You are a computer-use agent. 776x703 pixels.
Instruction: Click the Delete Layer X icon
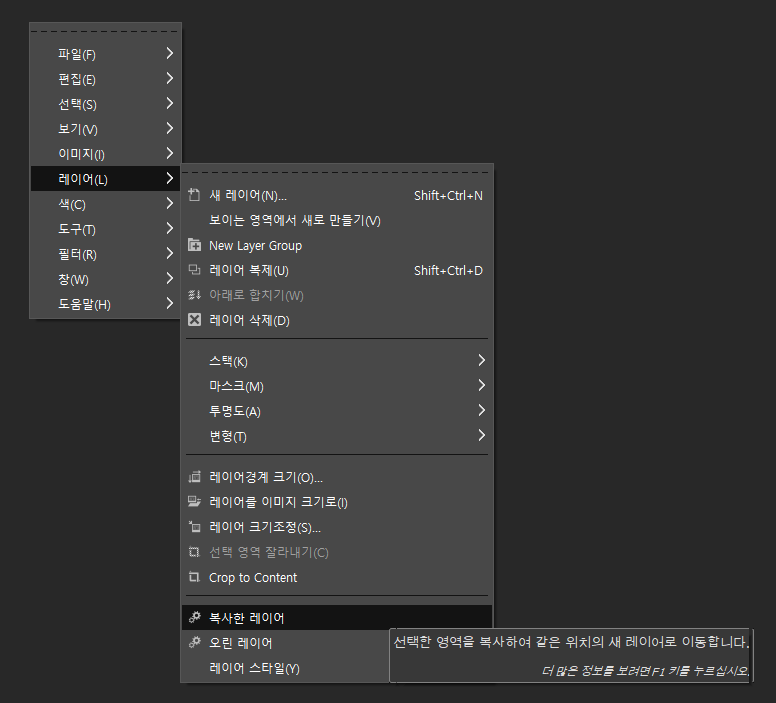pyautogui.click(x=194, y=320)
